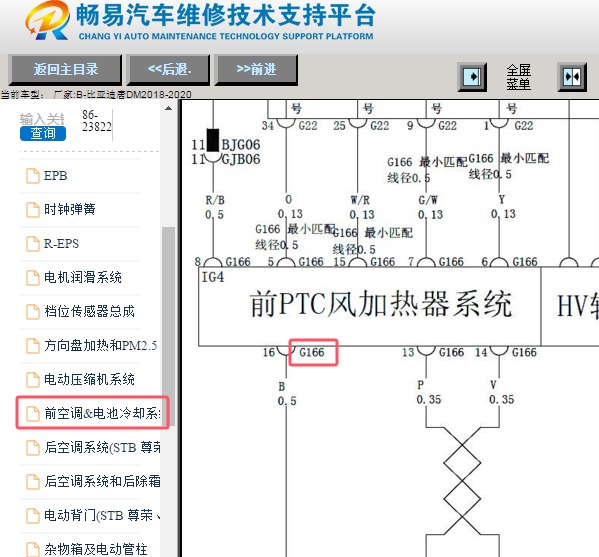Click the single-arrow panel collapse icon
The image size is (599, 557).
point(472,77)
